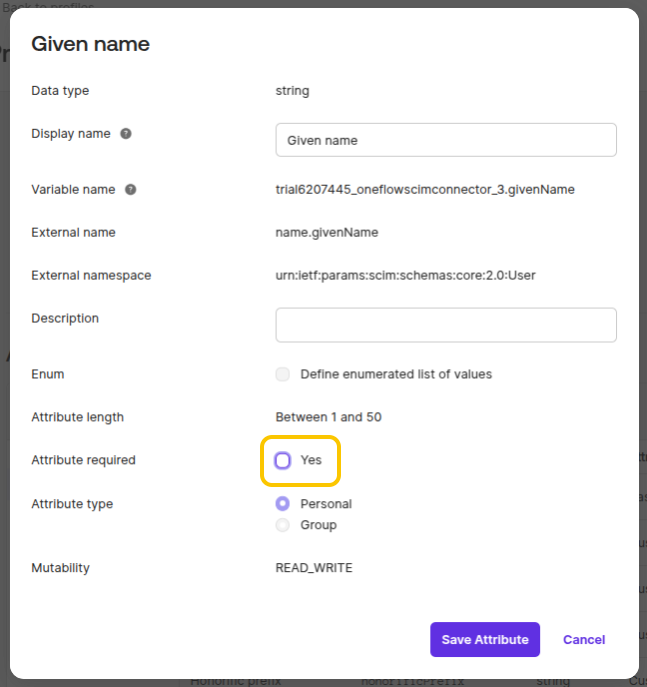Click the 'Define enumerated list of values' label

(x=396, y=374)
